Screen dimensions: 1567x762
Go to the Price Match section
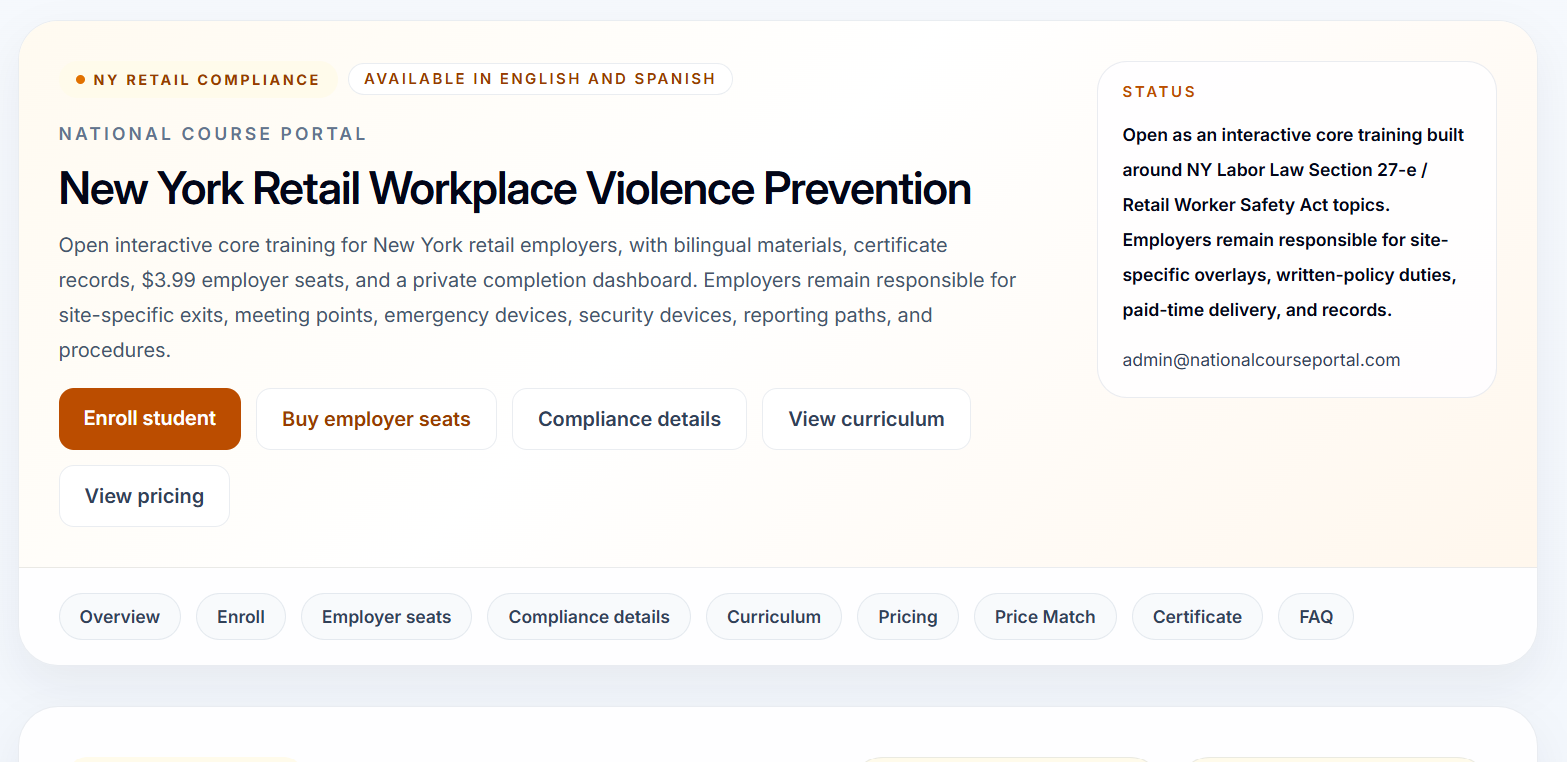point(1045,617)
